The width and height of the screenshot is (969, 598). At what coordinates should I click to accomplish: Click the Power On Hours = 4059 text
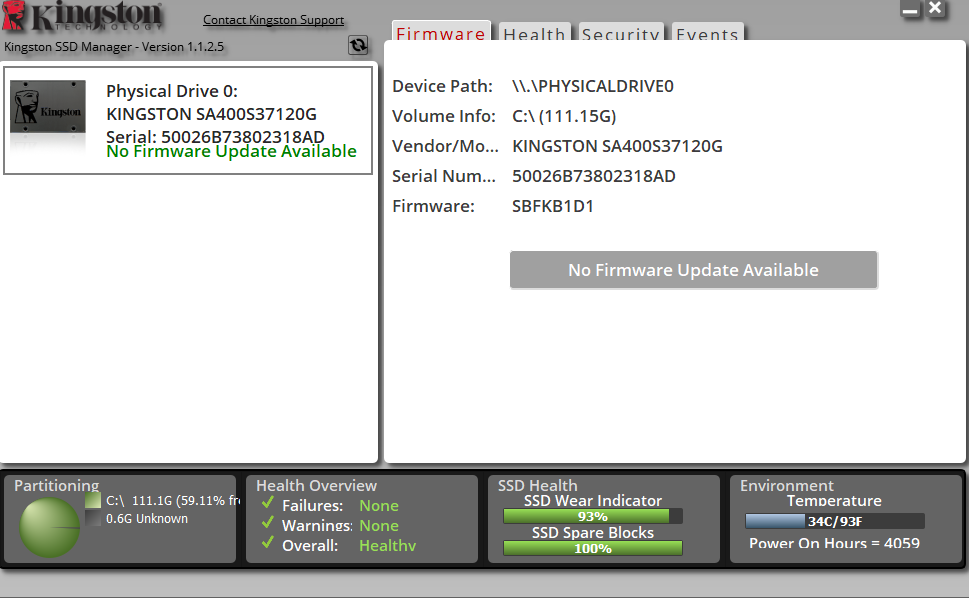(834, 544)
